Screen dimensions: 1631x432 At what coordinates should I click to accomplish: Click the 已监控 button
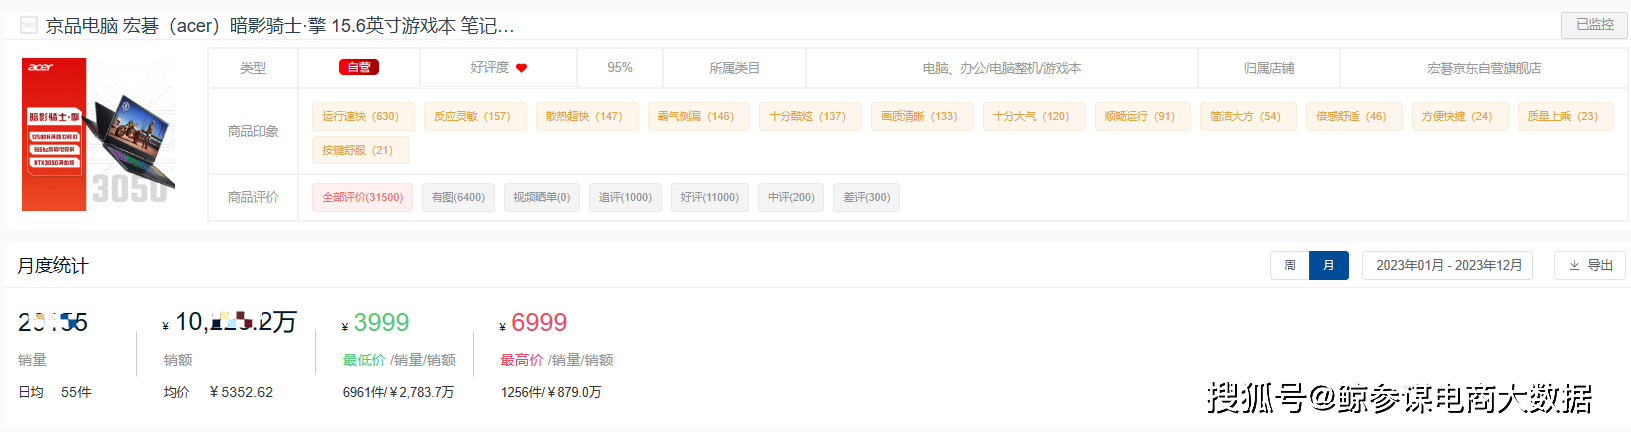point(1594,25)
